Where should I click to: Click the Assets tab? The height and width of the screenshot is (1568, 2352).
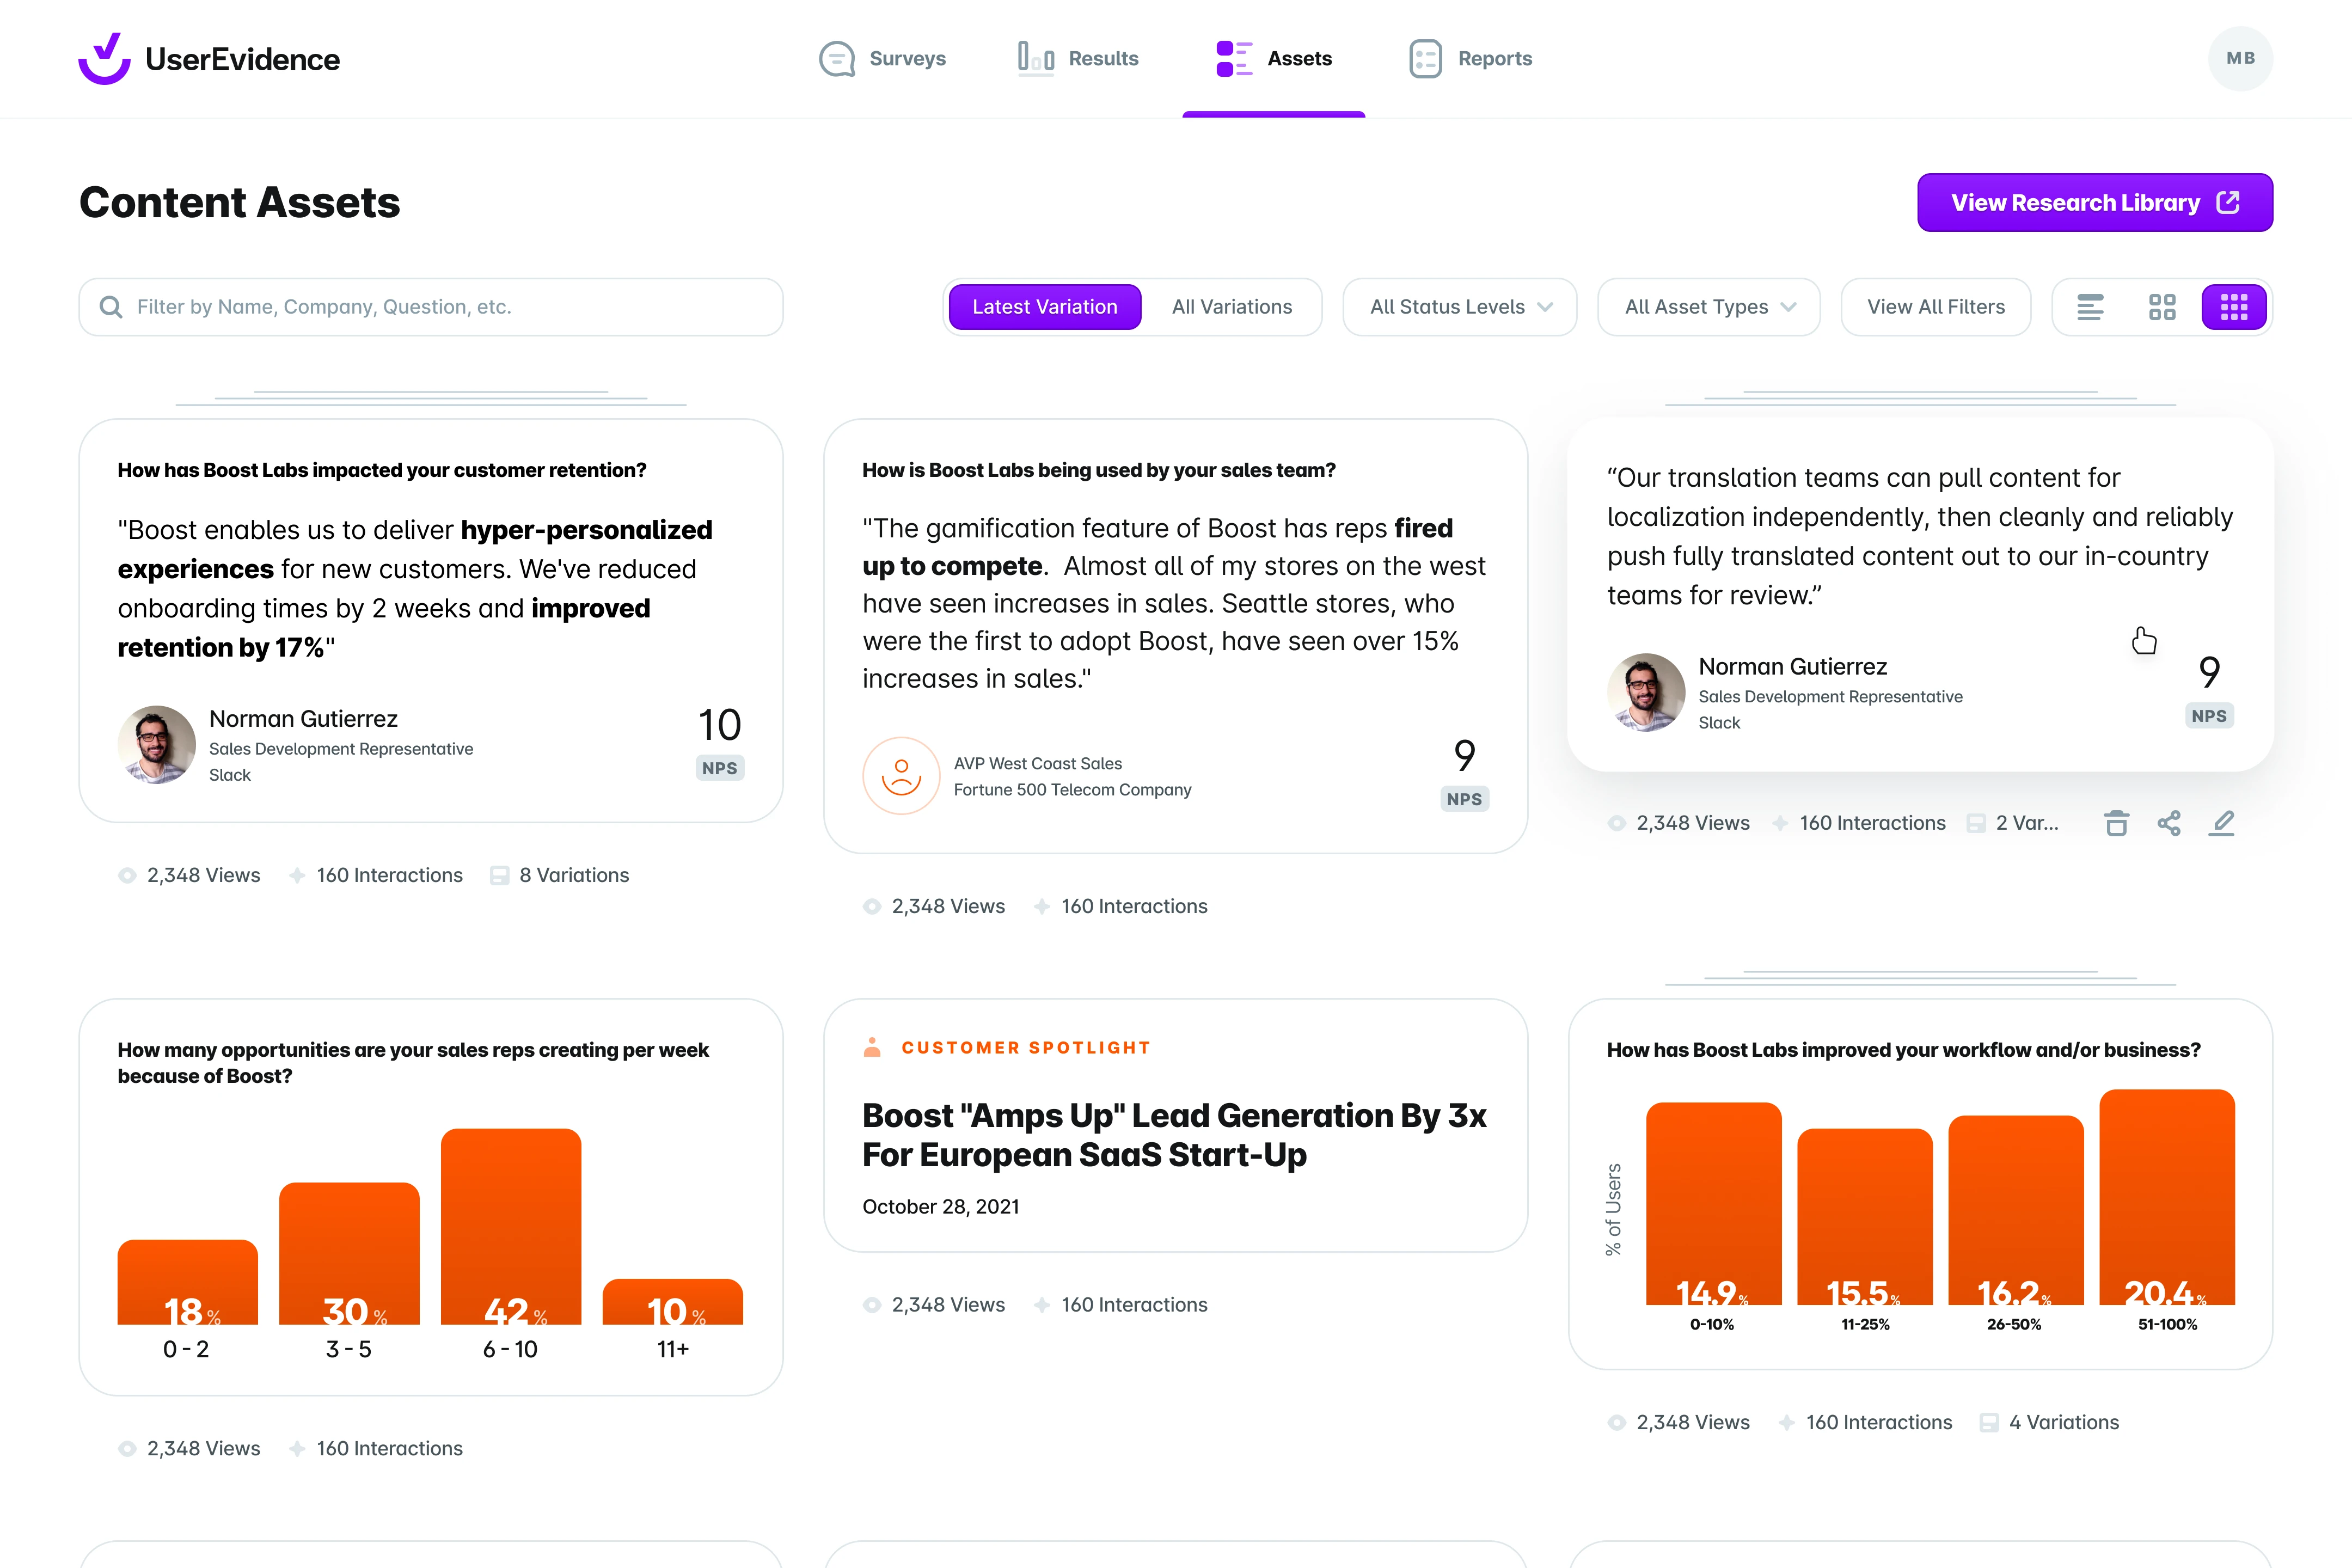[x=1272, y=58]
